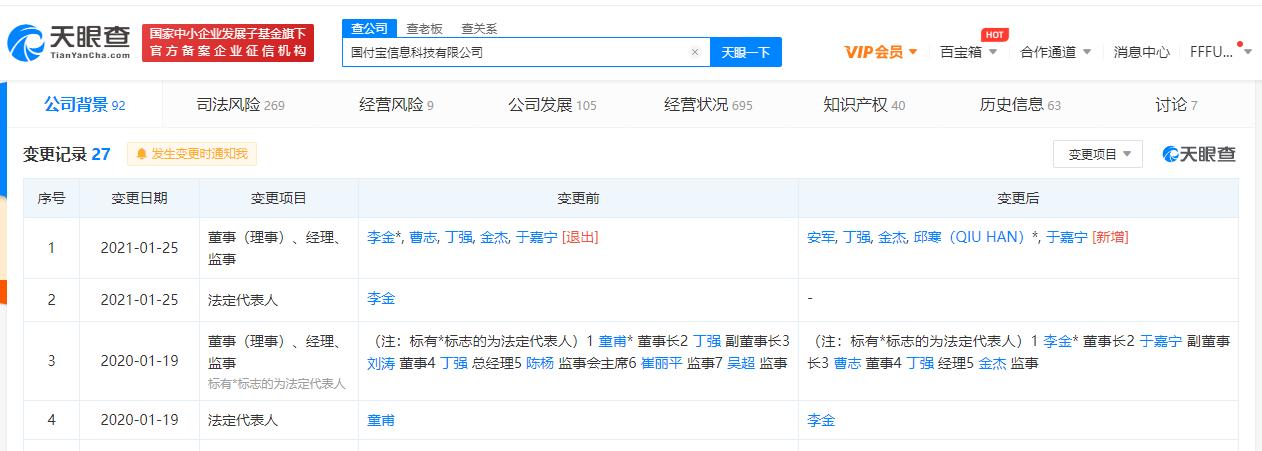The width and height of the screenshot is (1262, 451).
Task: Open 李金 link in row 4 变更后
Action: pyautogui.click(x=821, y=420)
